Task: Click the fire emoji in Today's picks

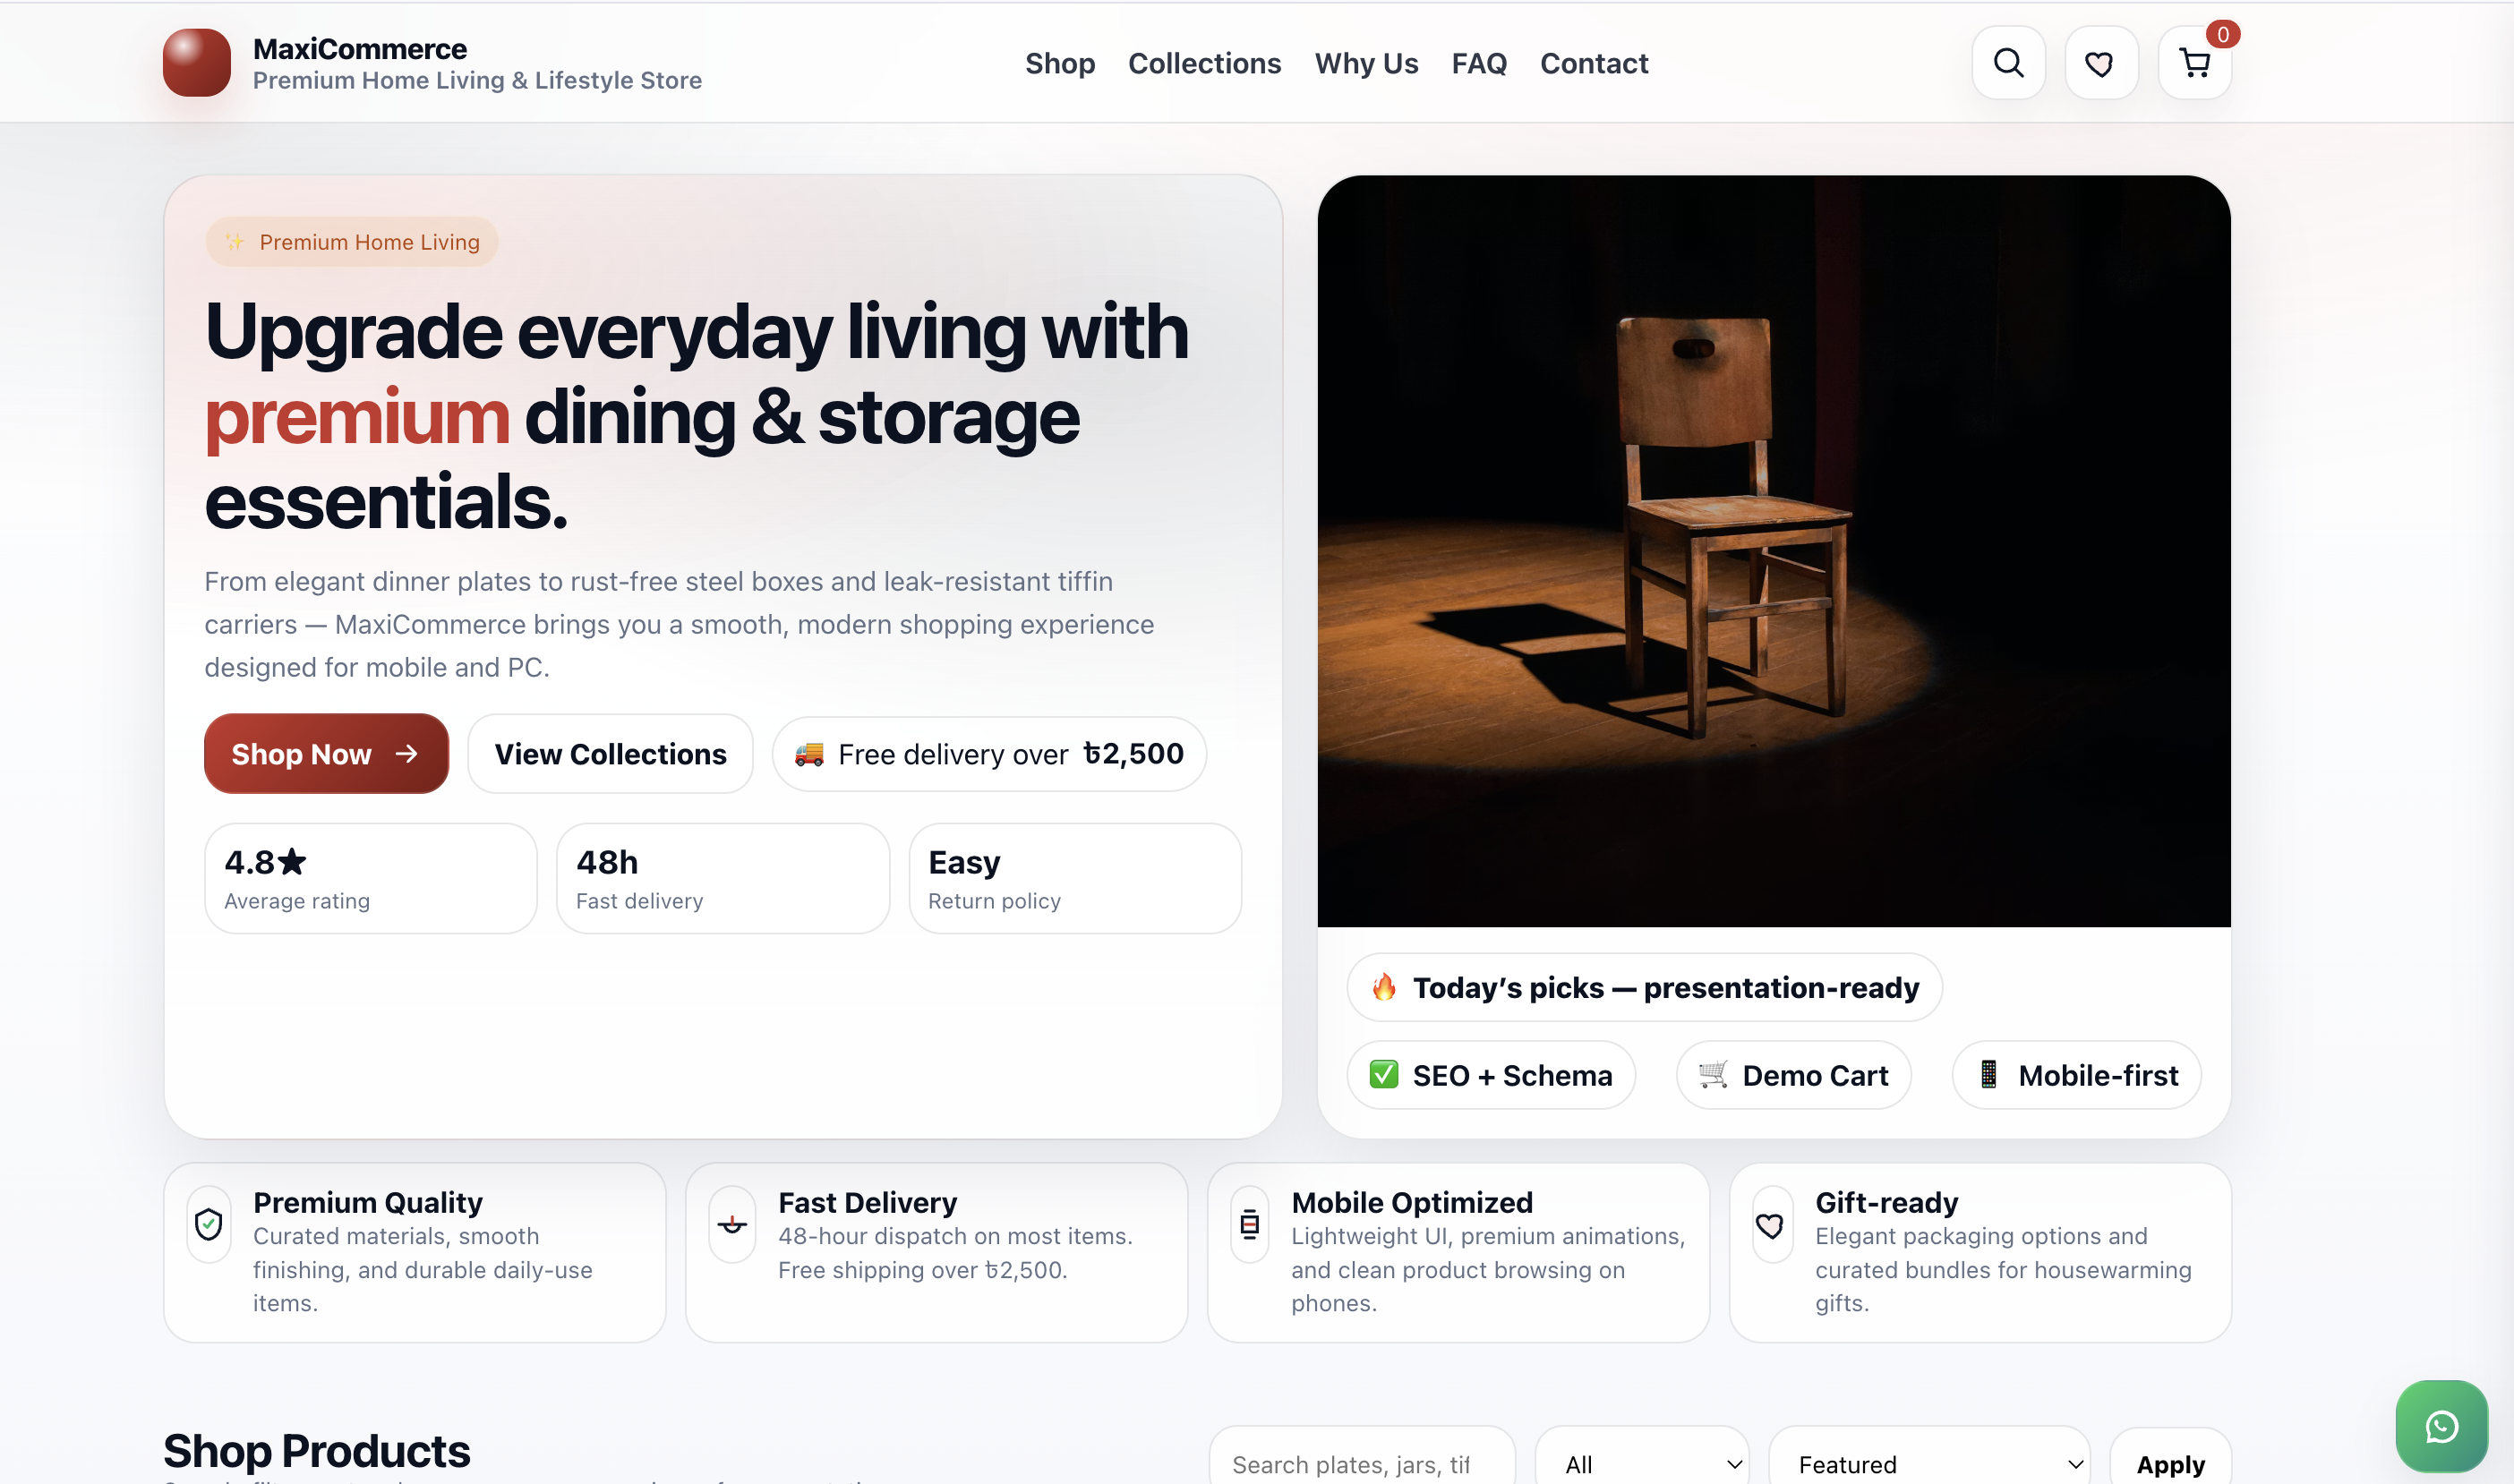Action: point(1384,987)
